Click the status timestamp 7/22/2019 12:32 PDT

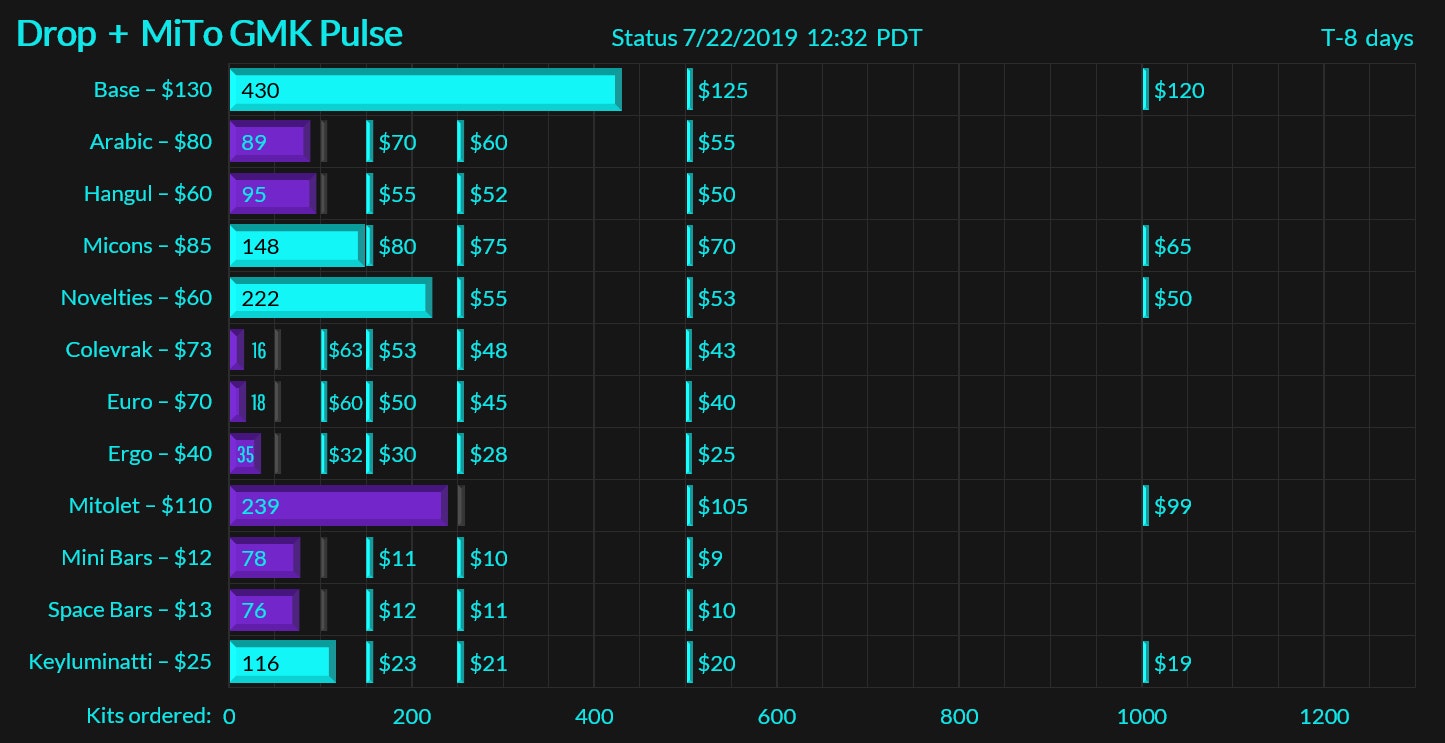click(x=766, y=39)
